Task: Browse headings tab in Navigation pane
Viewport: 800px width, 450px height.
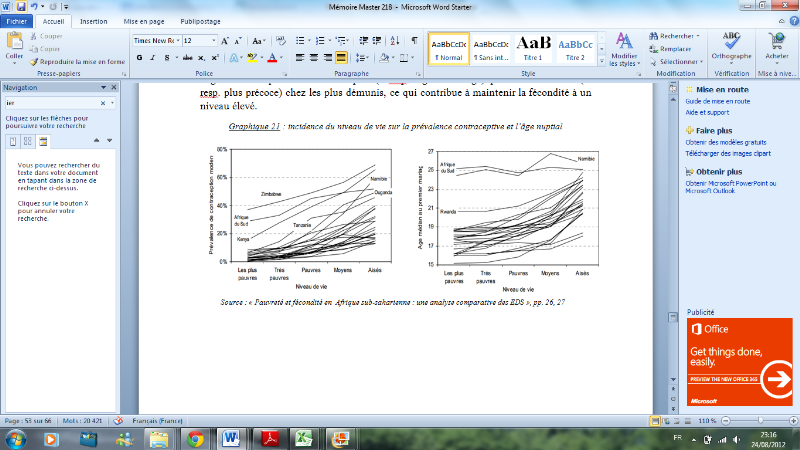Action: tap(13, 141)
